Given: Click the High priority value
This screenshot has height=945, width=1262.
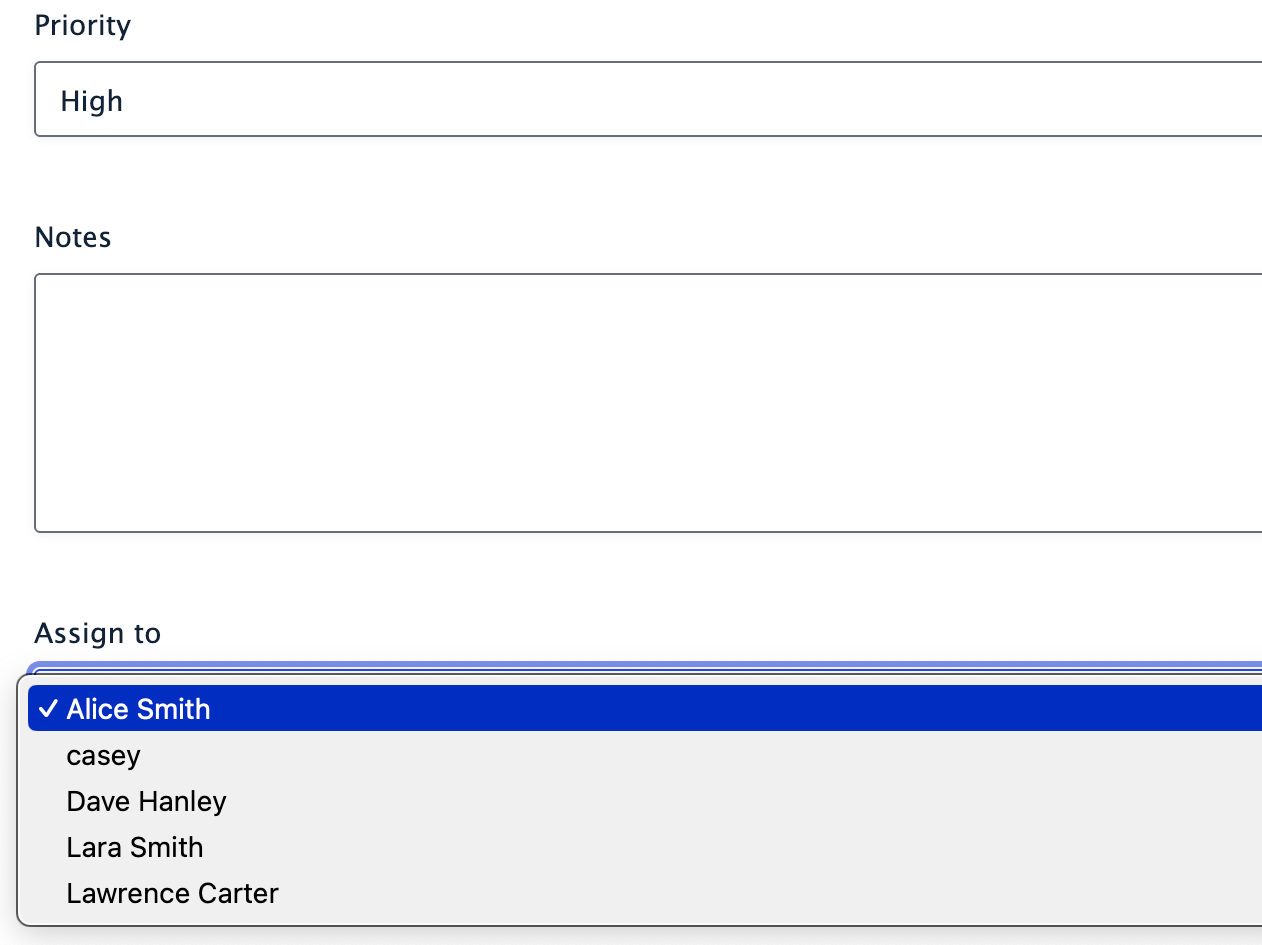Looking at the screenshot, I should point(92,100).
